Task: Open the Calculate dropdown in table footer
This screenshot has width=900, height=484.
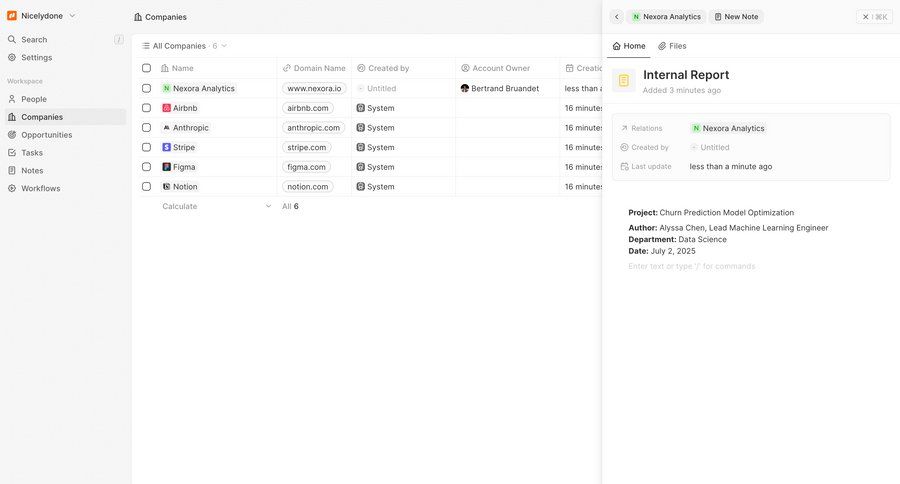Action: click(x=216, y=206)
